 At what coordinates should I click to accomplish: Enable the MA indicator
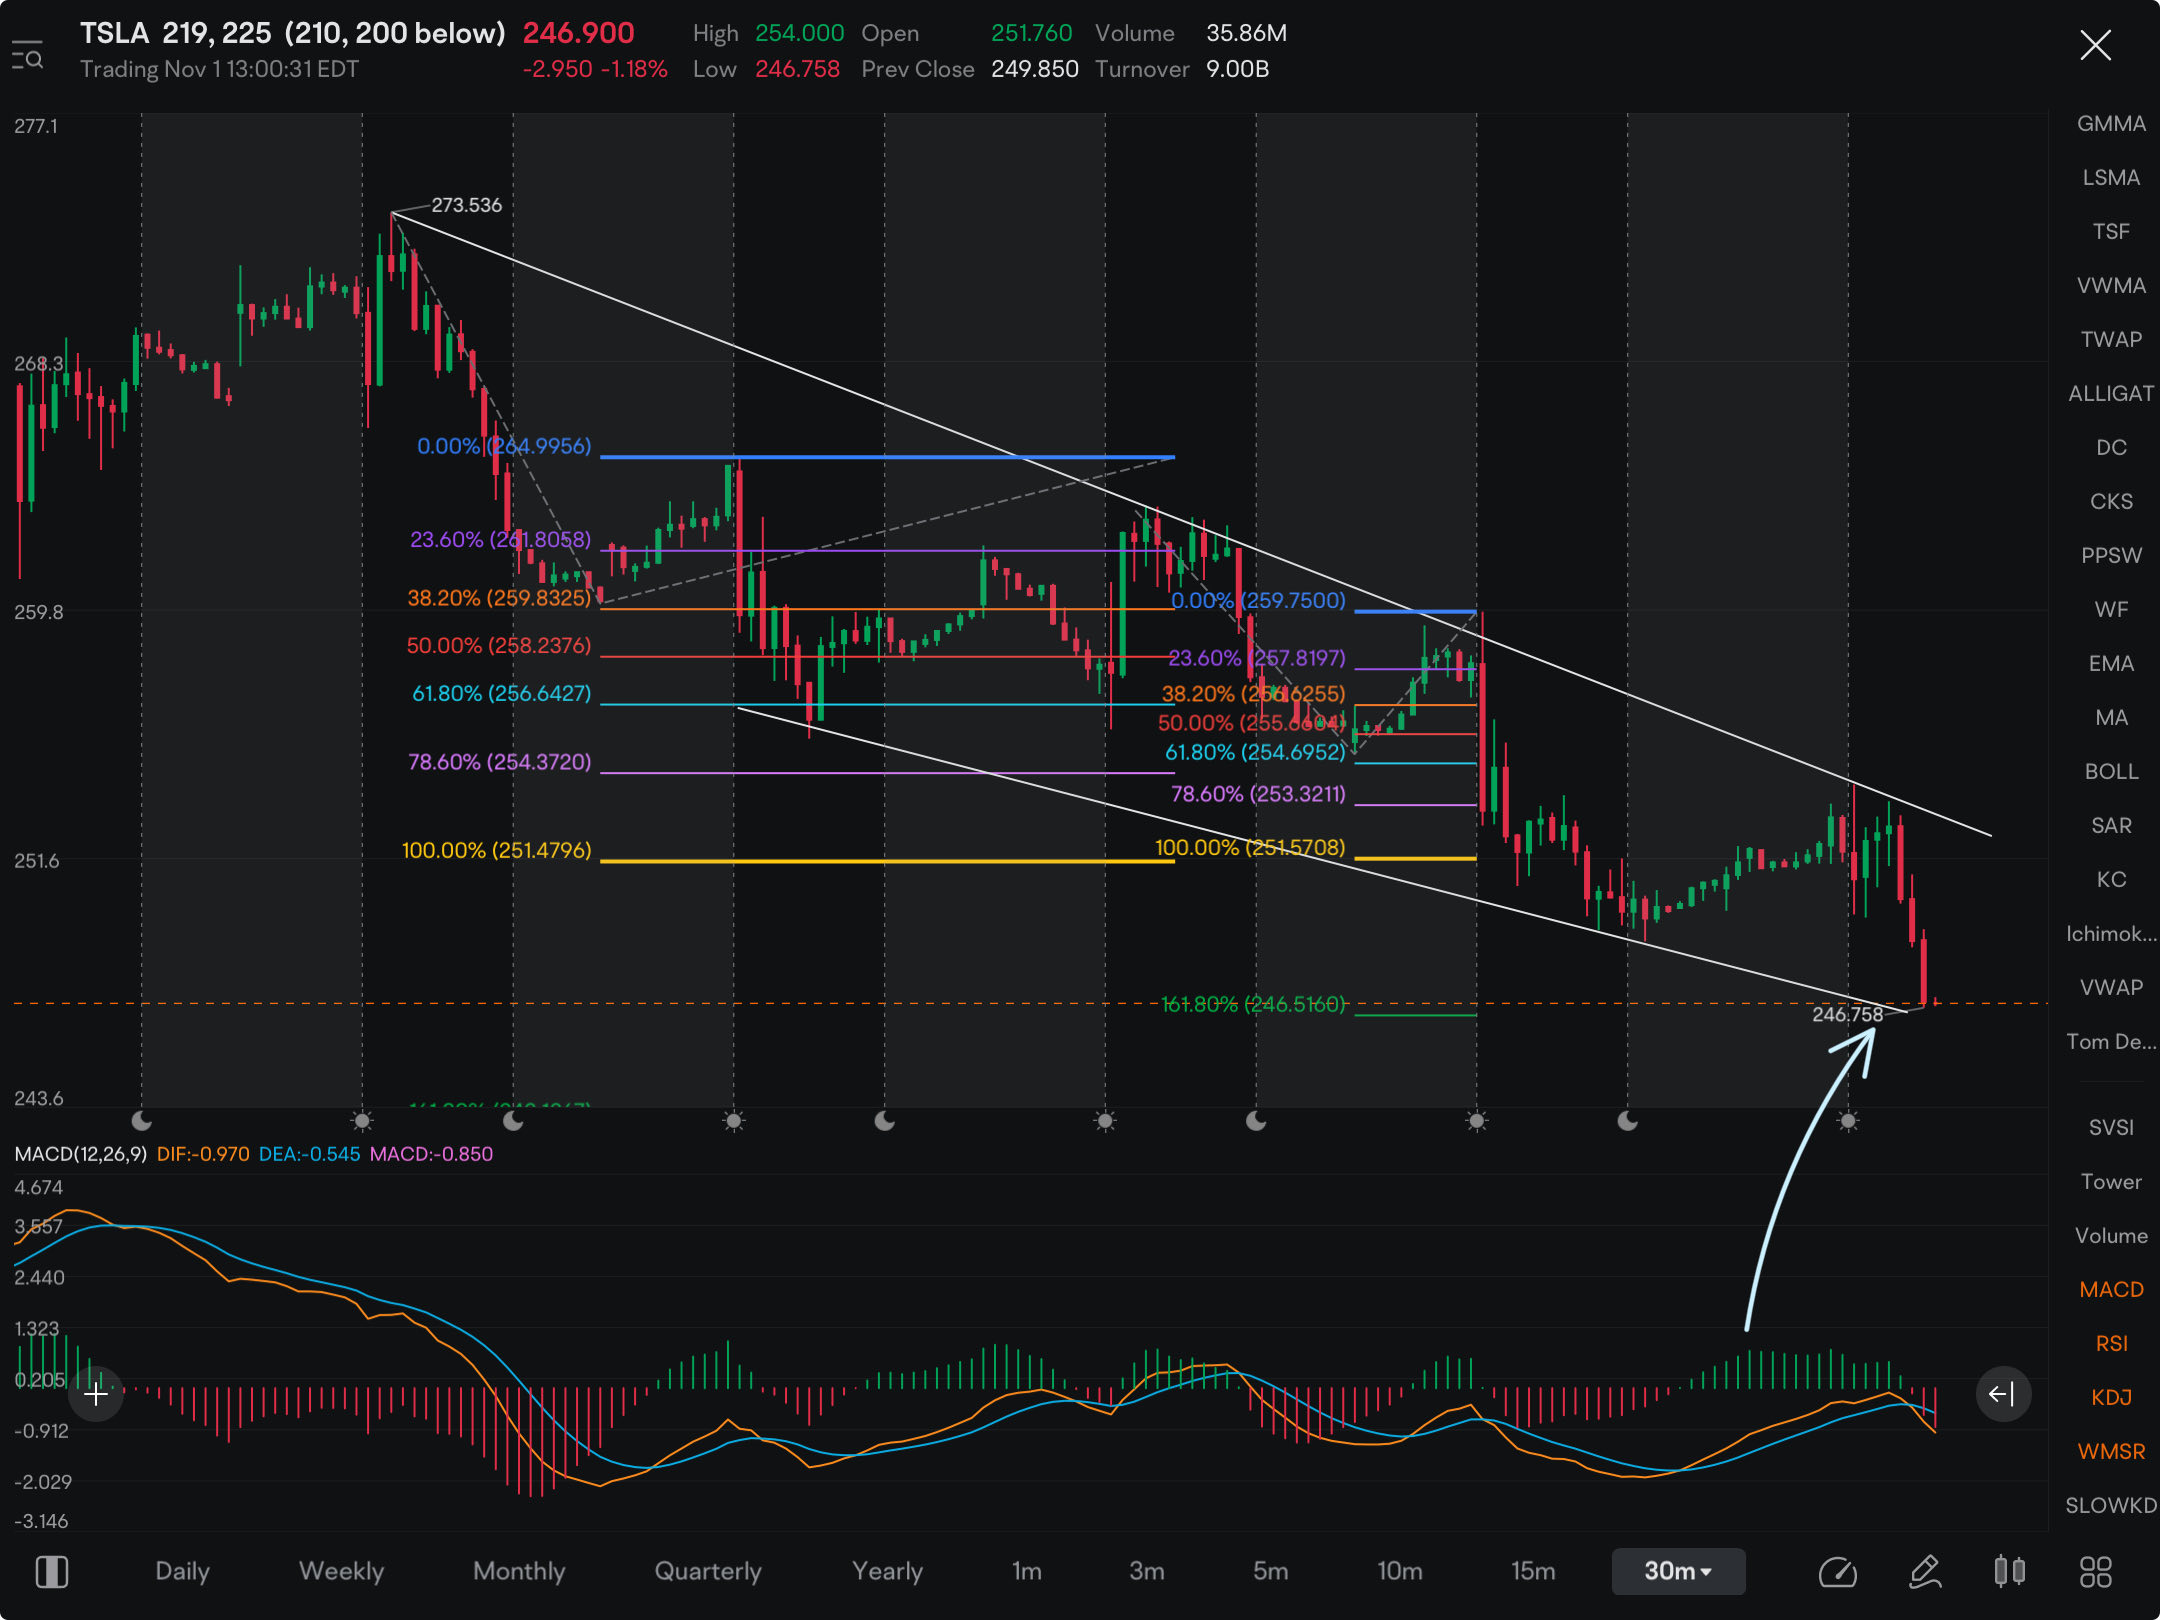tap(2111, 718)
